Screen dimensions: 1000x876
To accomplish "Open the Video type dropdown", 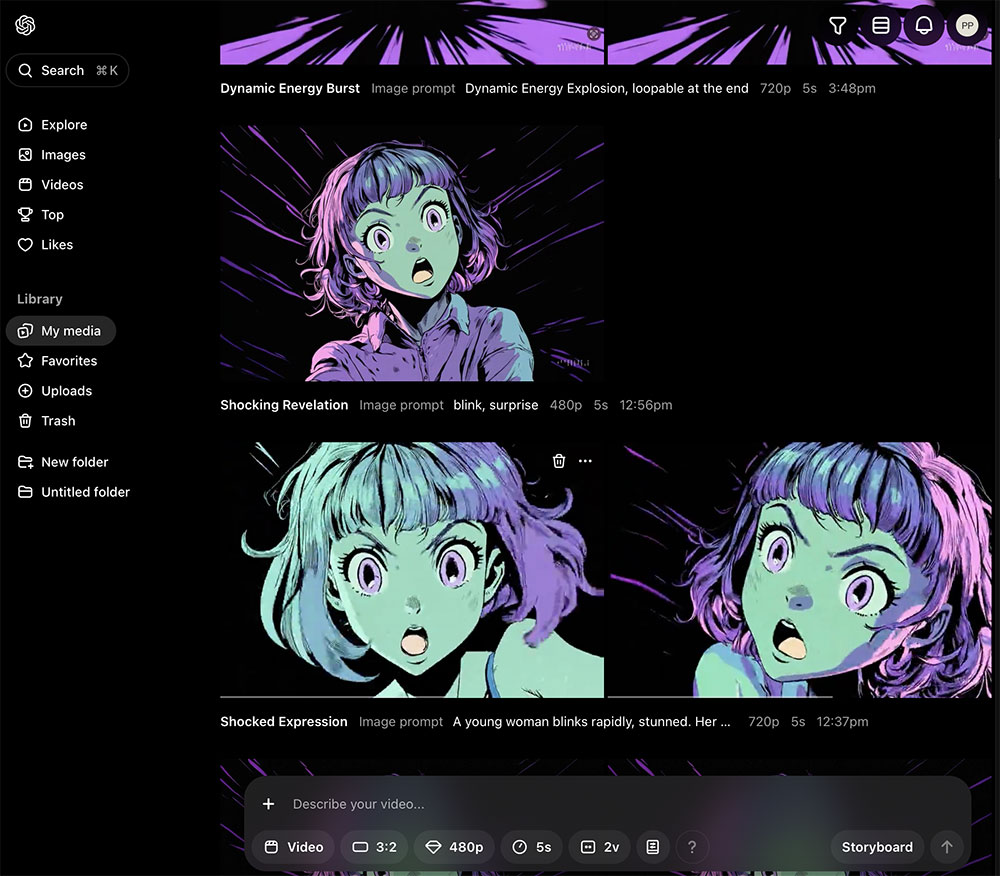I will pyautogui.click(x=293, y=847).
